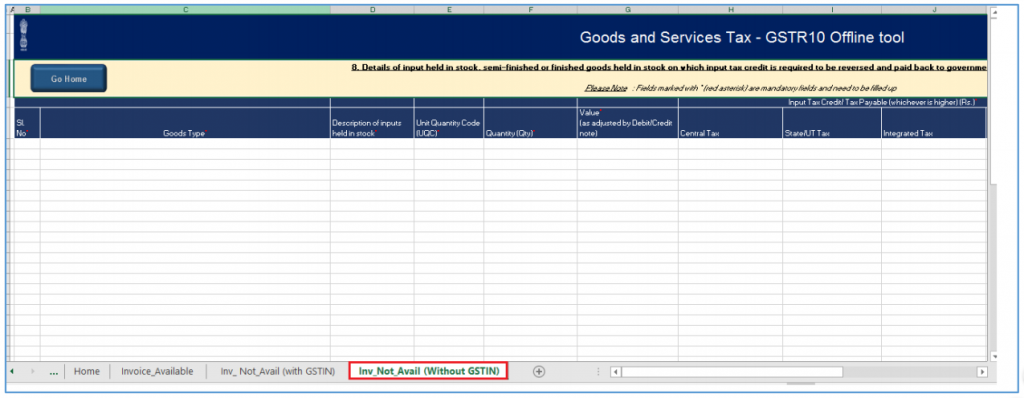This screenshot has height=398, width=1024.
Task: Add a new sheet with plus icon
Action: click(x=539, y=371)
